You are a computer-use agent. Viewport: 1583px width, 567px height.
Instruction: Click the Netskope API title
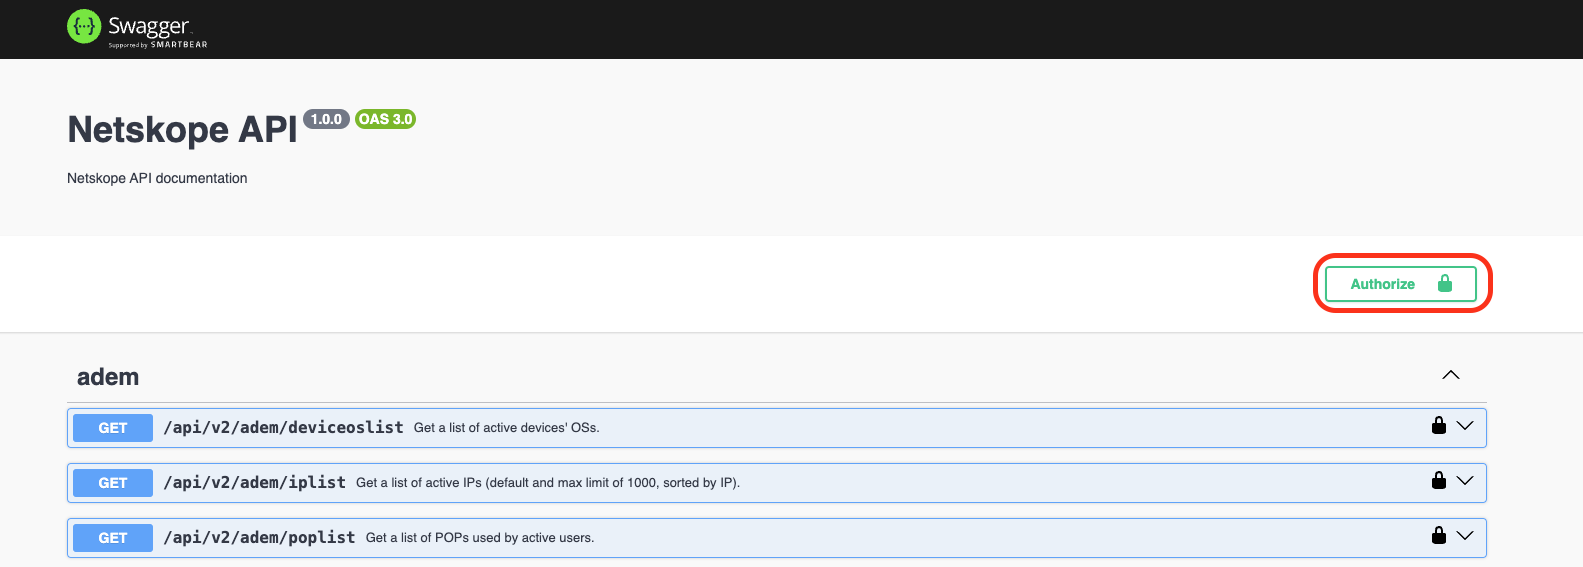[x=182, y=130]
